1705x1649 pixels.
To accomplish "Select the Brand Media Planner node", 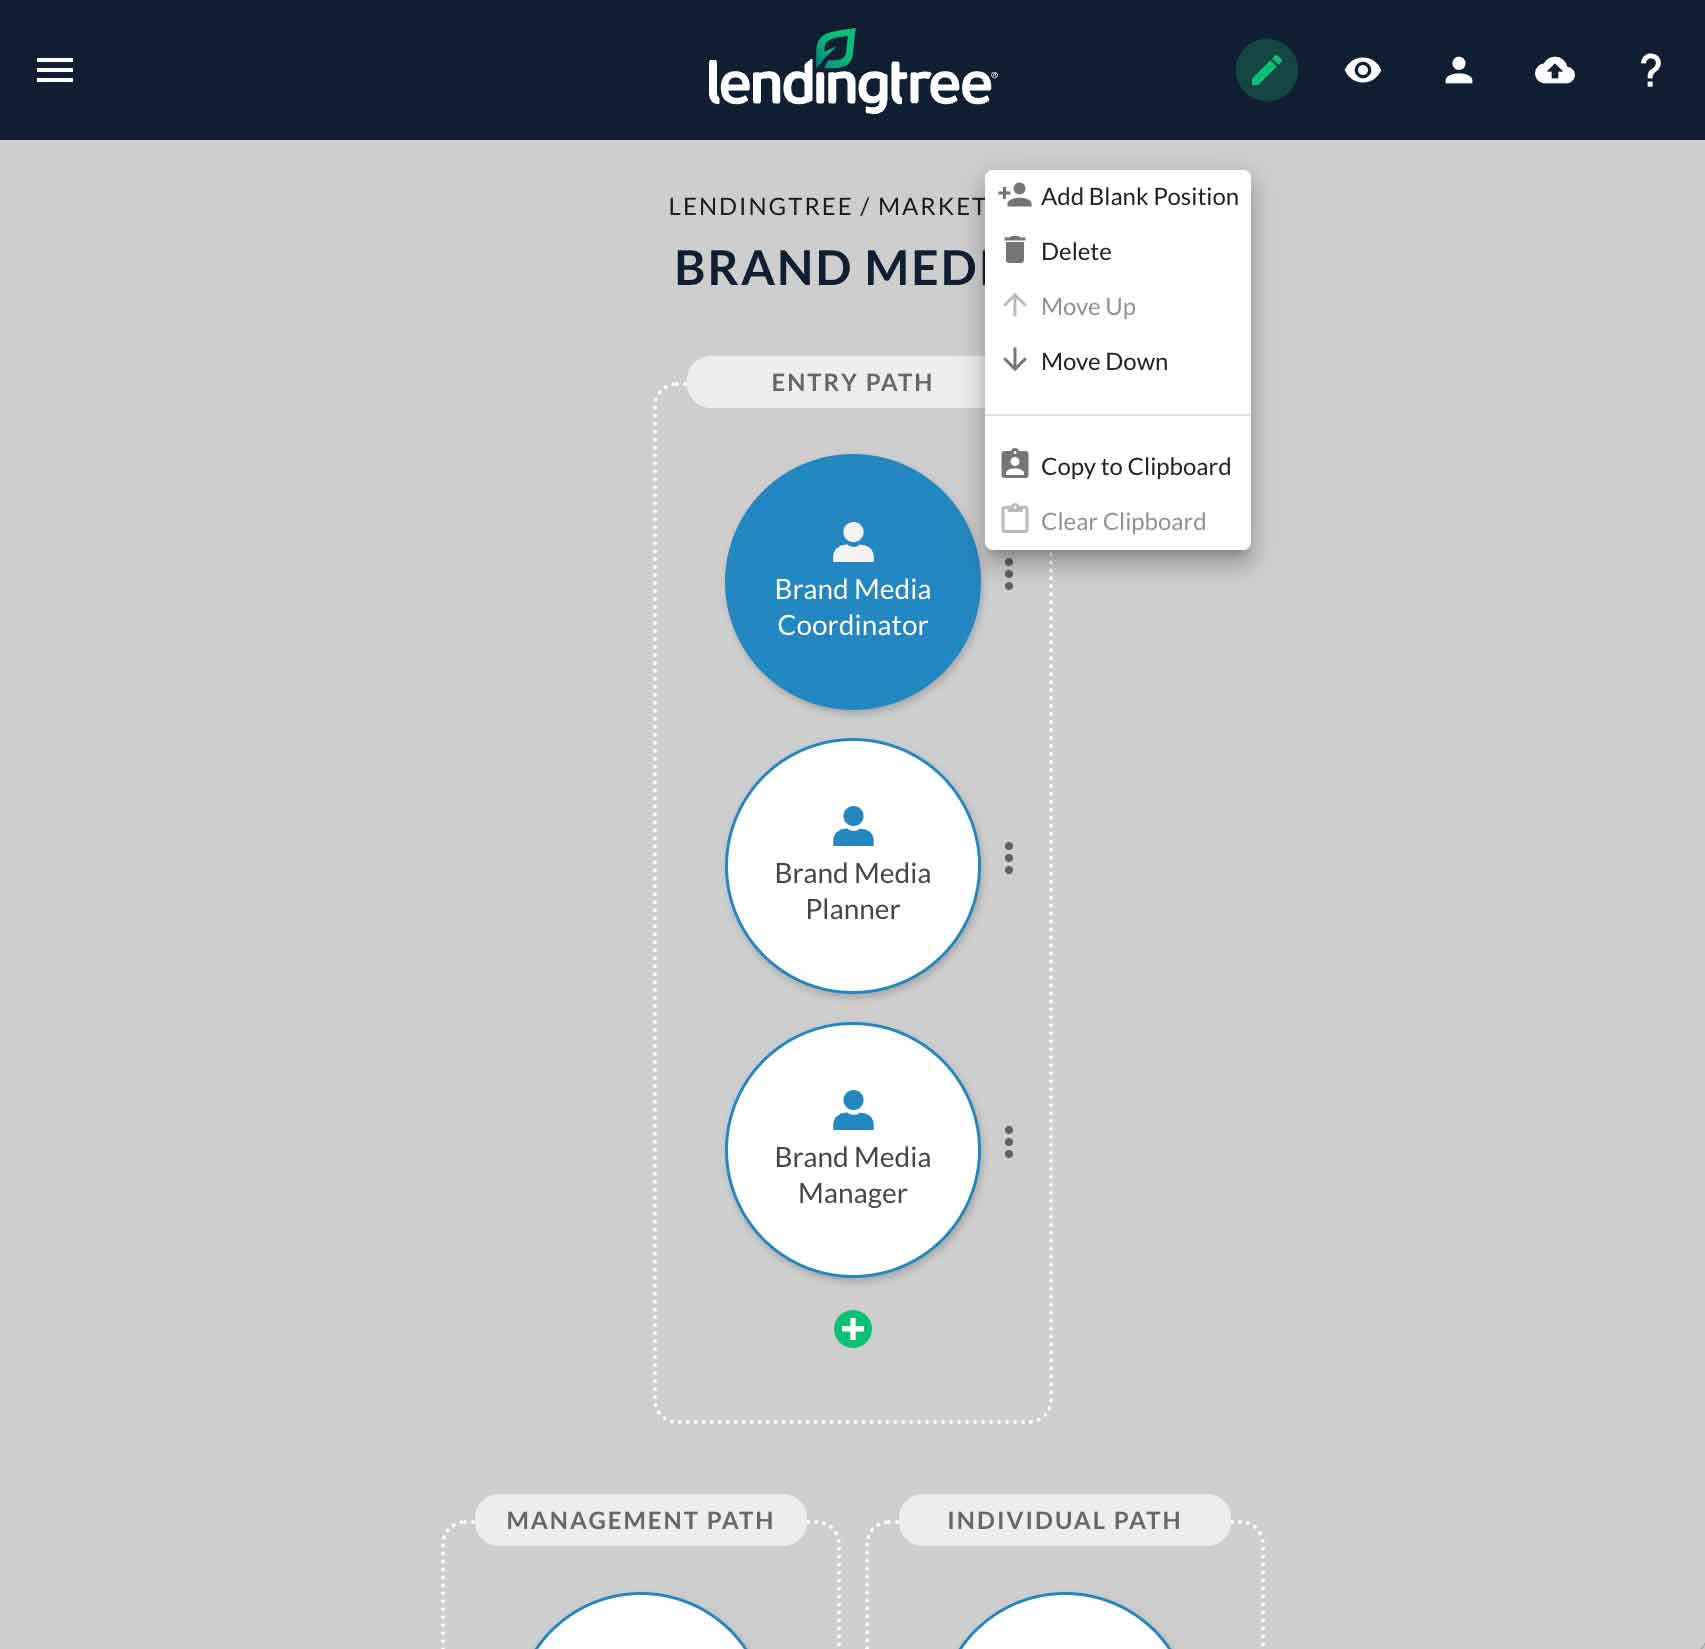I will tap(852, 867).
